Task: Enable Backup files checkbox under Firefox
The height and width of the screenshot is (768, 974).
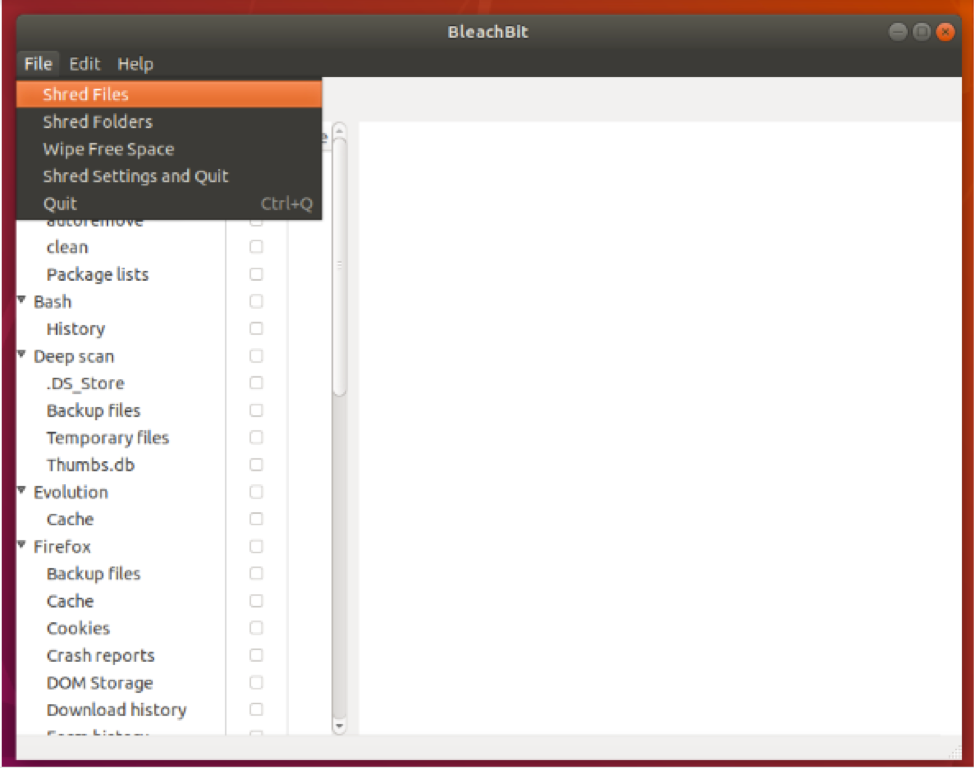Action: [x=256, y=574]
